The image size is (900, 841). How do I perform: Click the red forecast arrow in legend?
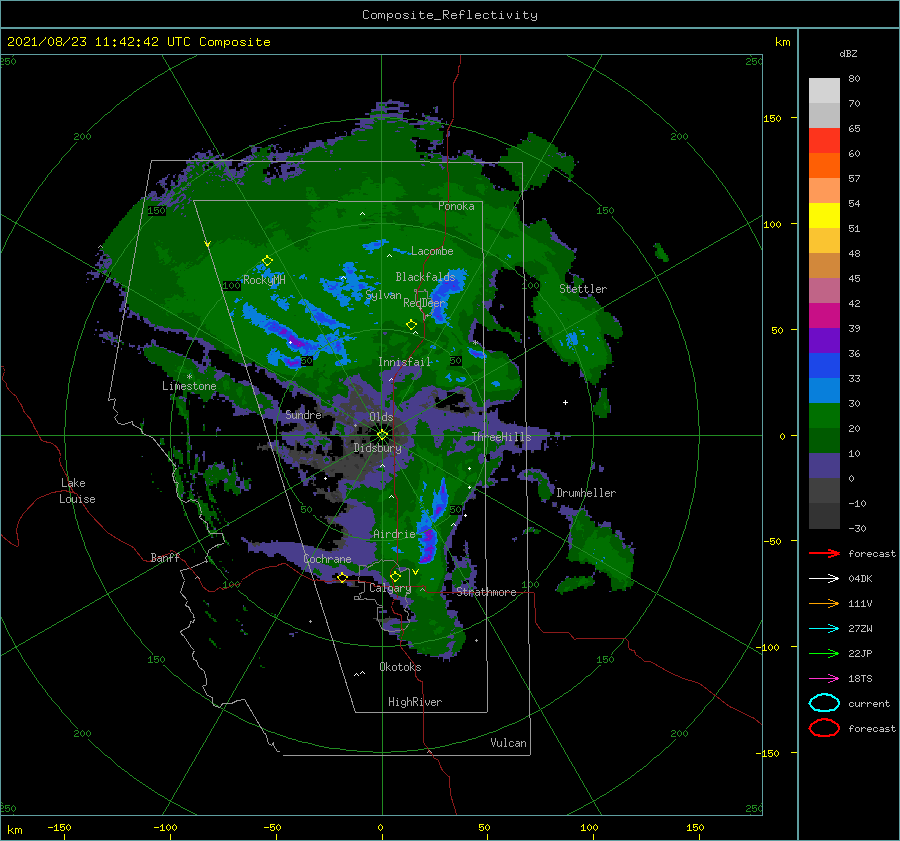pyautogui.click(x=824, y=553)
